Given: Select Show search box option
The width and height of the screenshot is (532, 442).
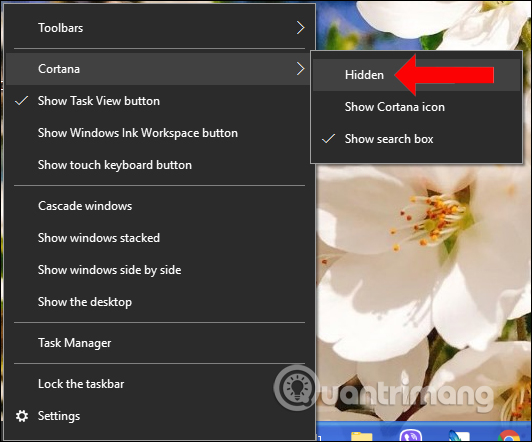Looking at the screenshot, I should pos(416,139).
